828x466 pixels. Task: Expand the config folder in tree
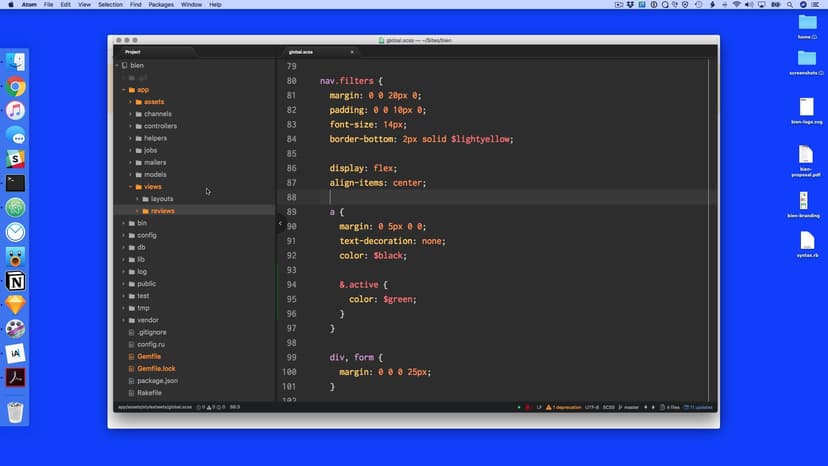click(124, 235)
